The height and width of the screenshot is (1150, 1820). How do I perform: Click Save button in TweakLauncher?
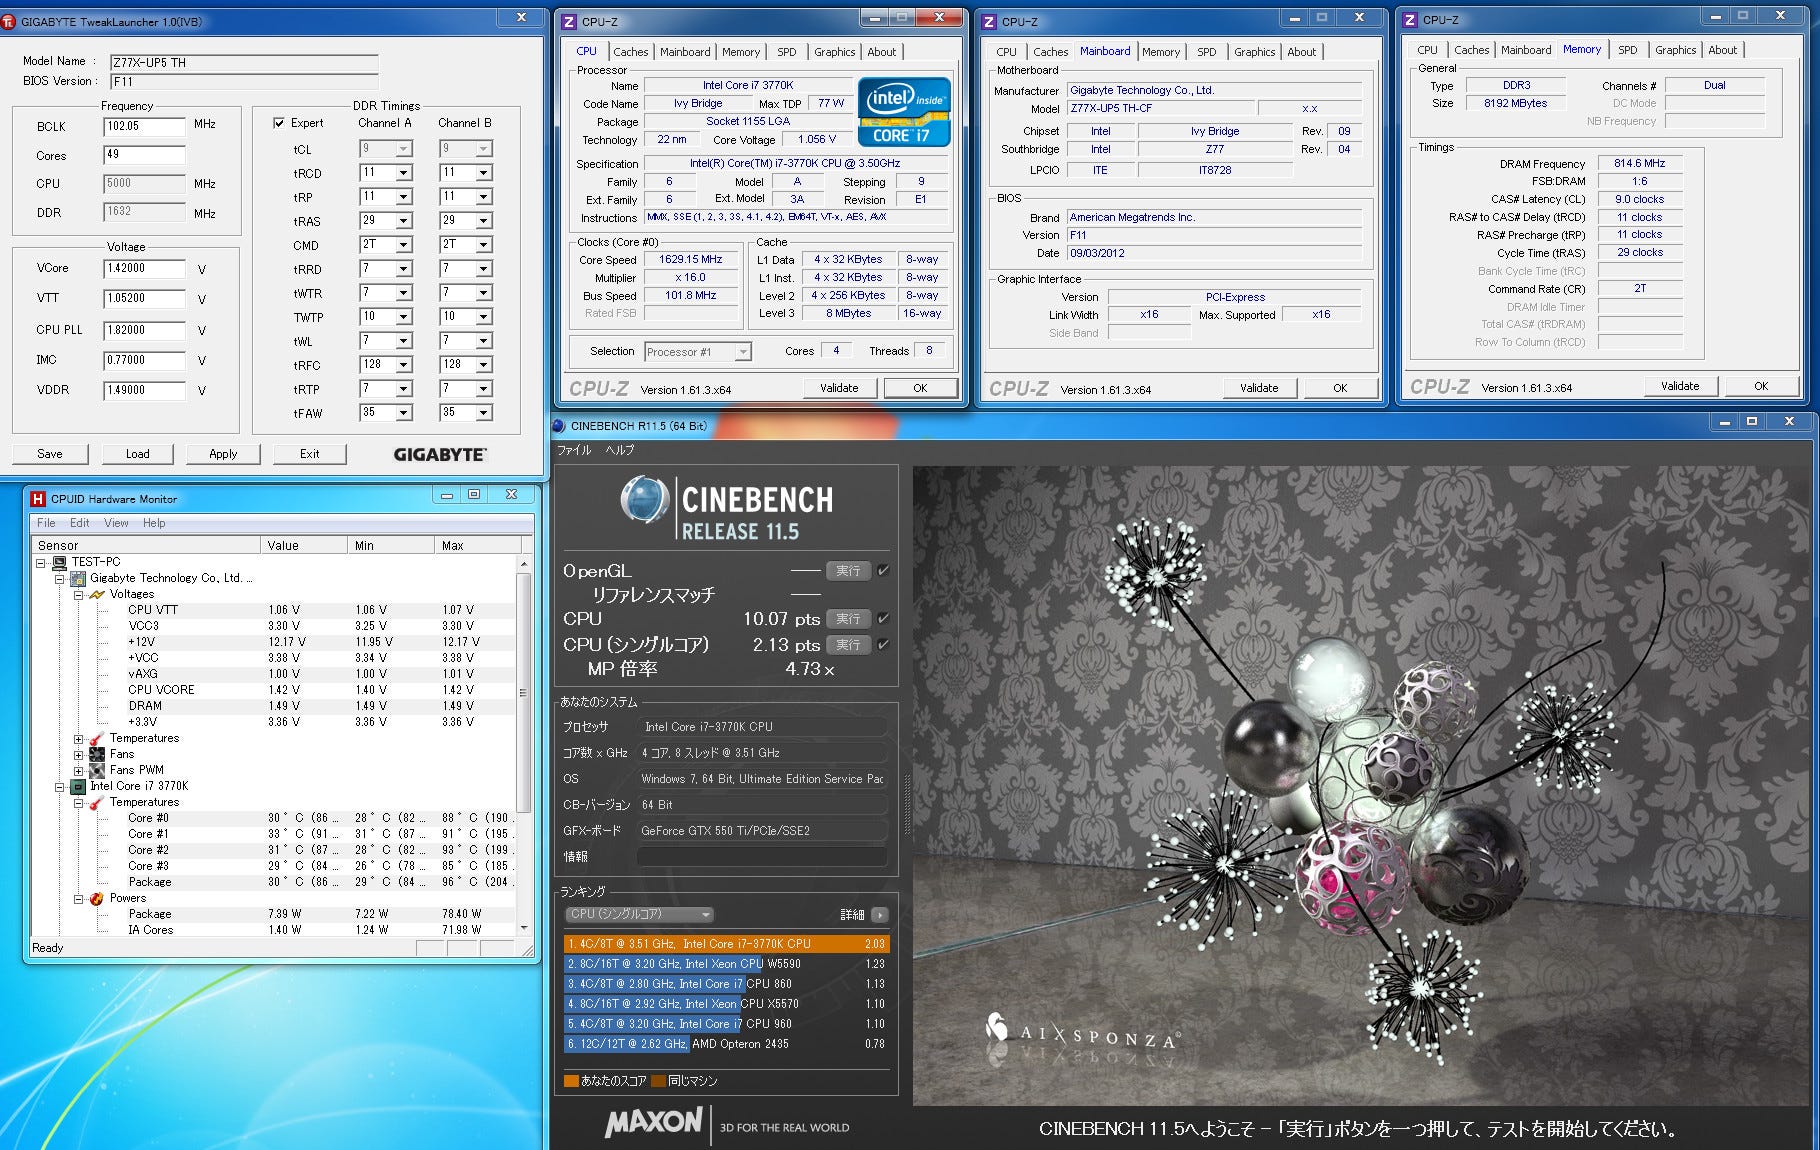click(x=50, y=454)
